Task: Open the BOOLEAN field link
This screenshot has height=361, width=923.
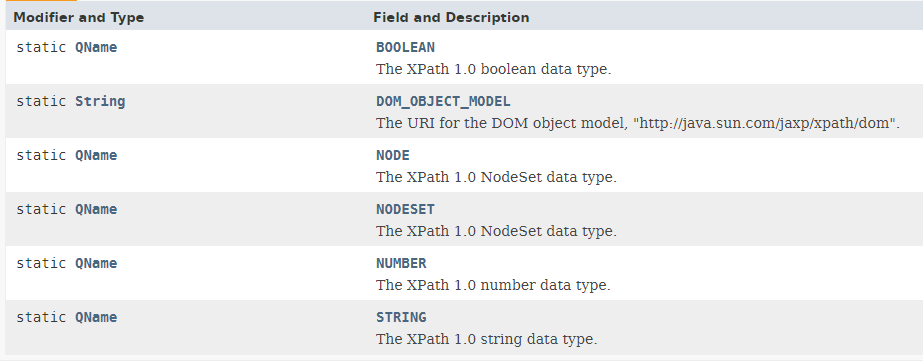Action: click(x=405, y=47)
